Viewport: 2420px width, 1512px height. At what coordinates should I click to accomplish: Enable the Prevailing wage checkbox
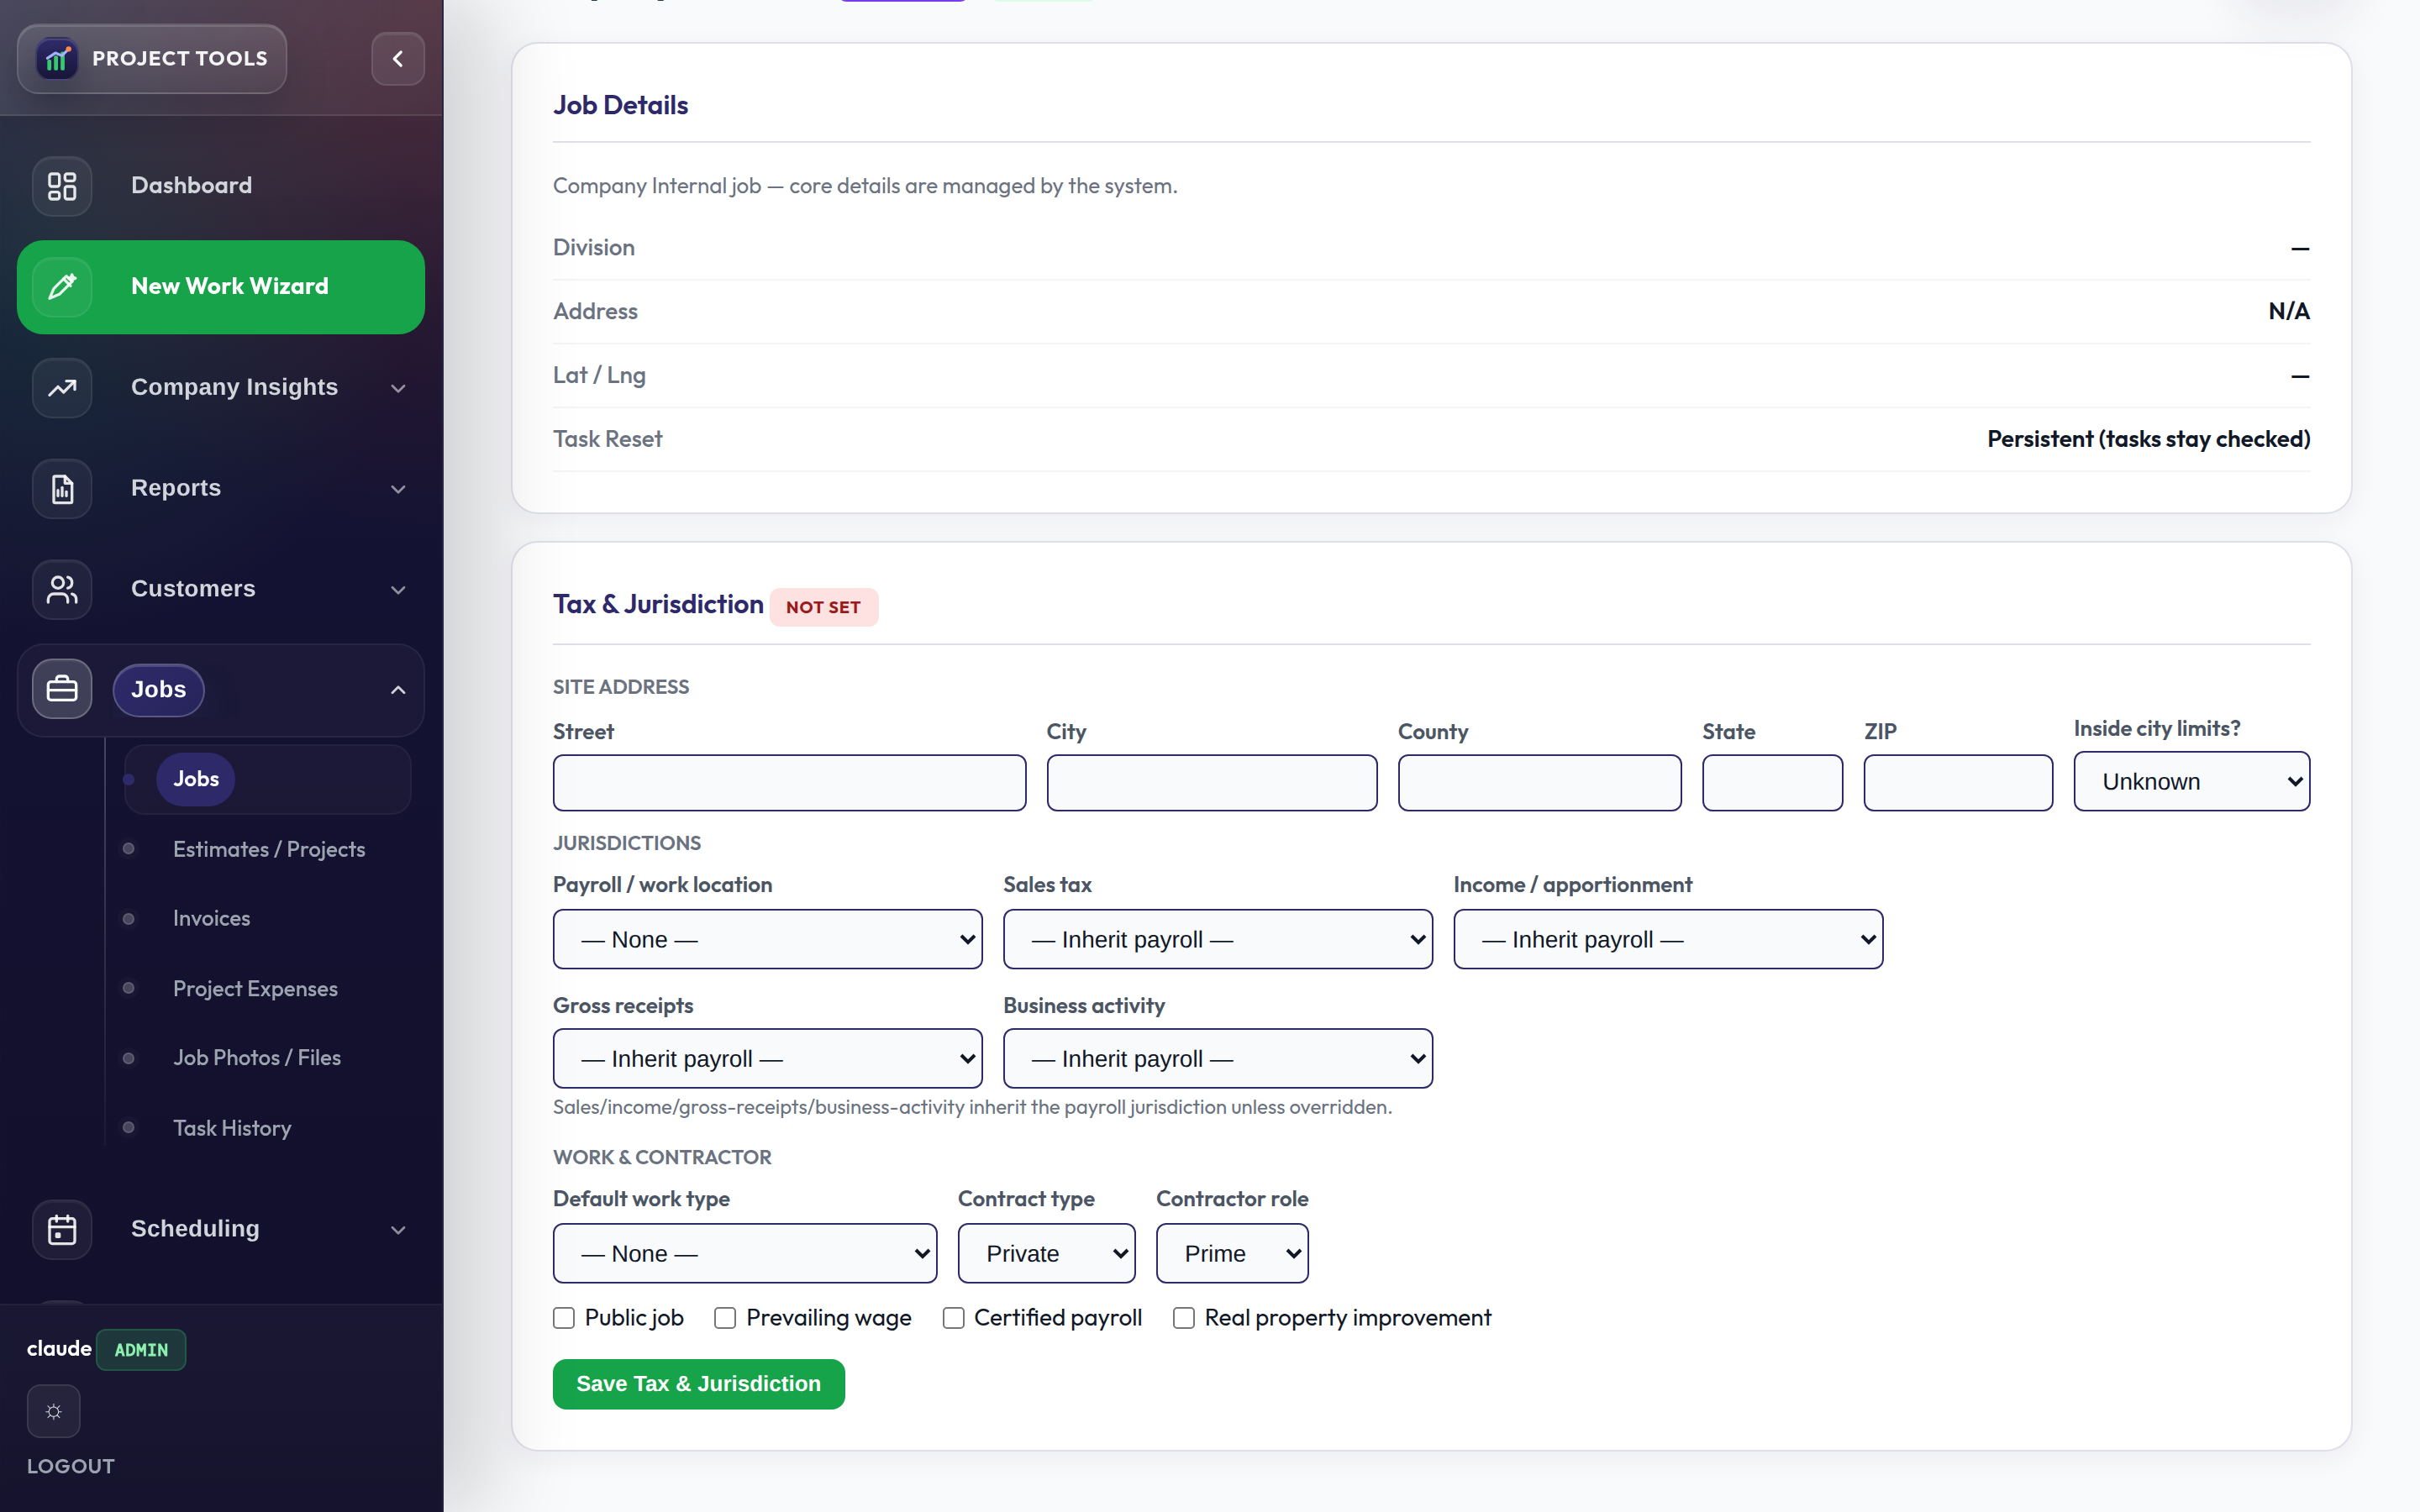coord(725,1319)
